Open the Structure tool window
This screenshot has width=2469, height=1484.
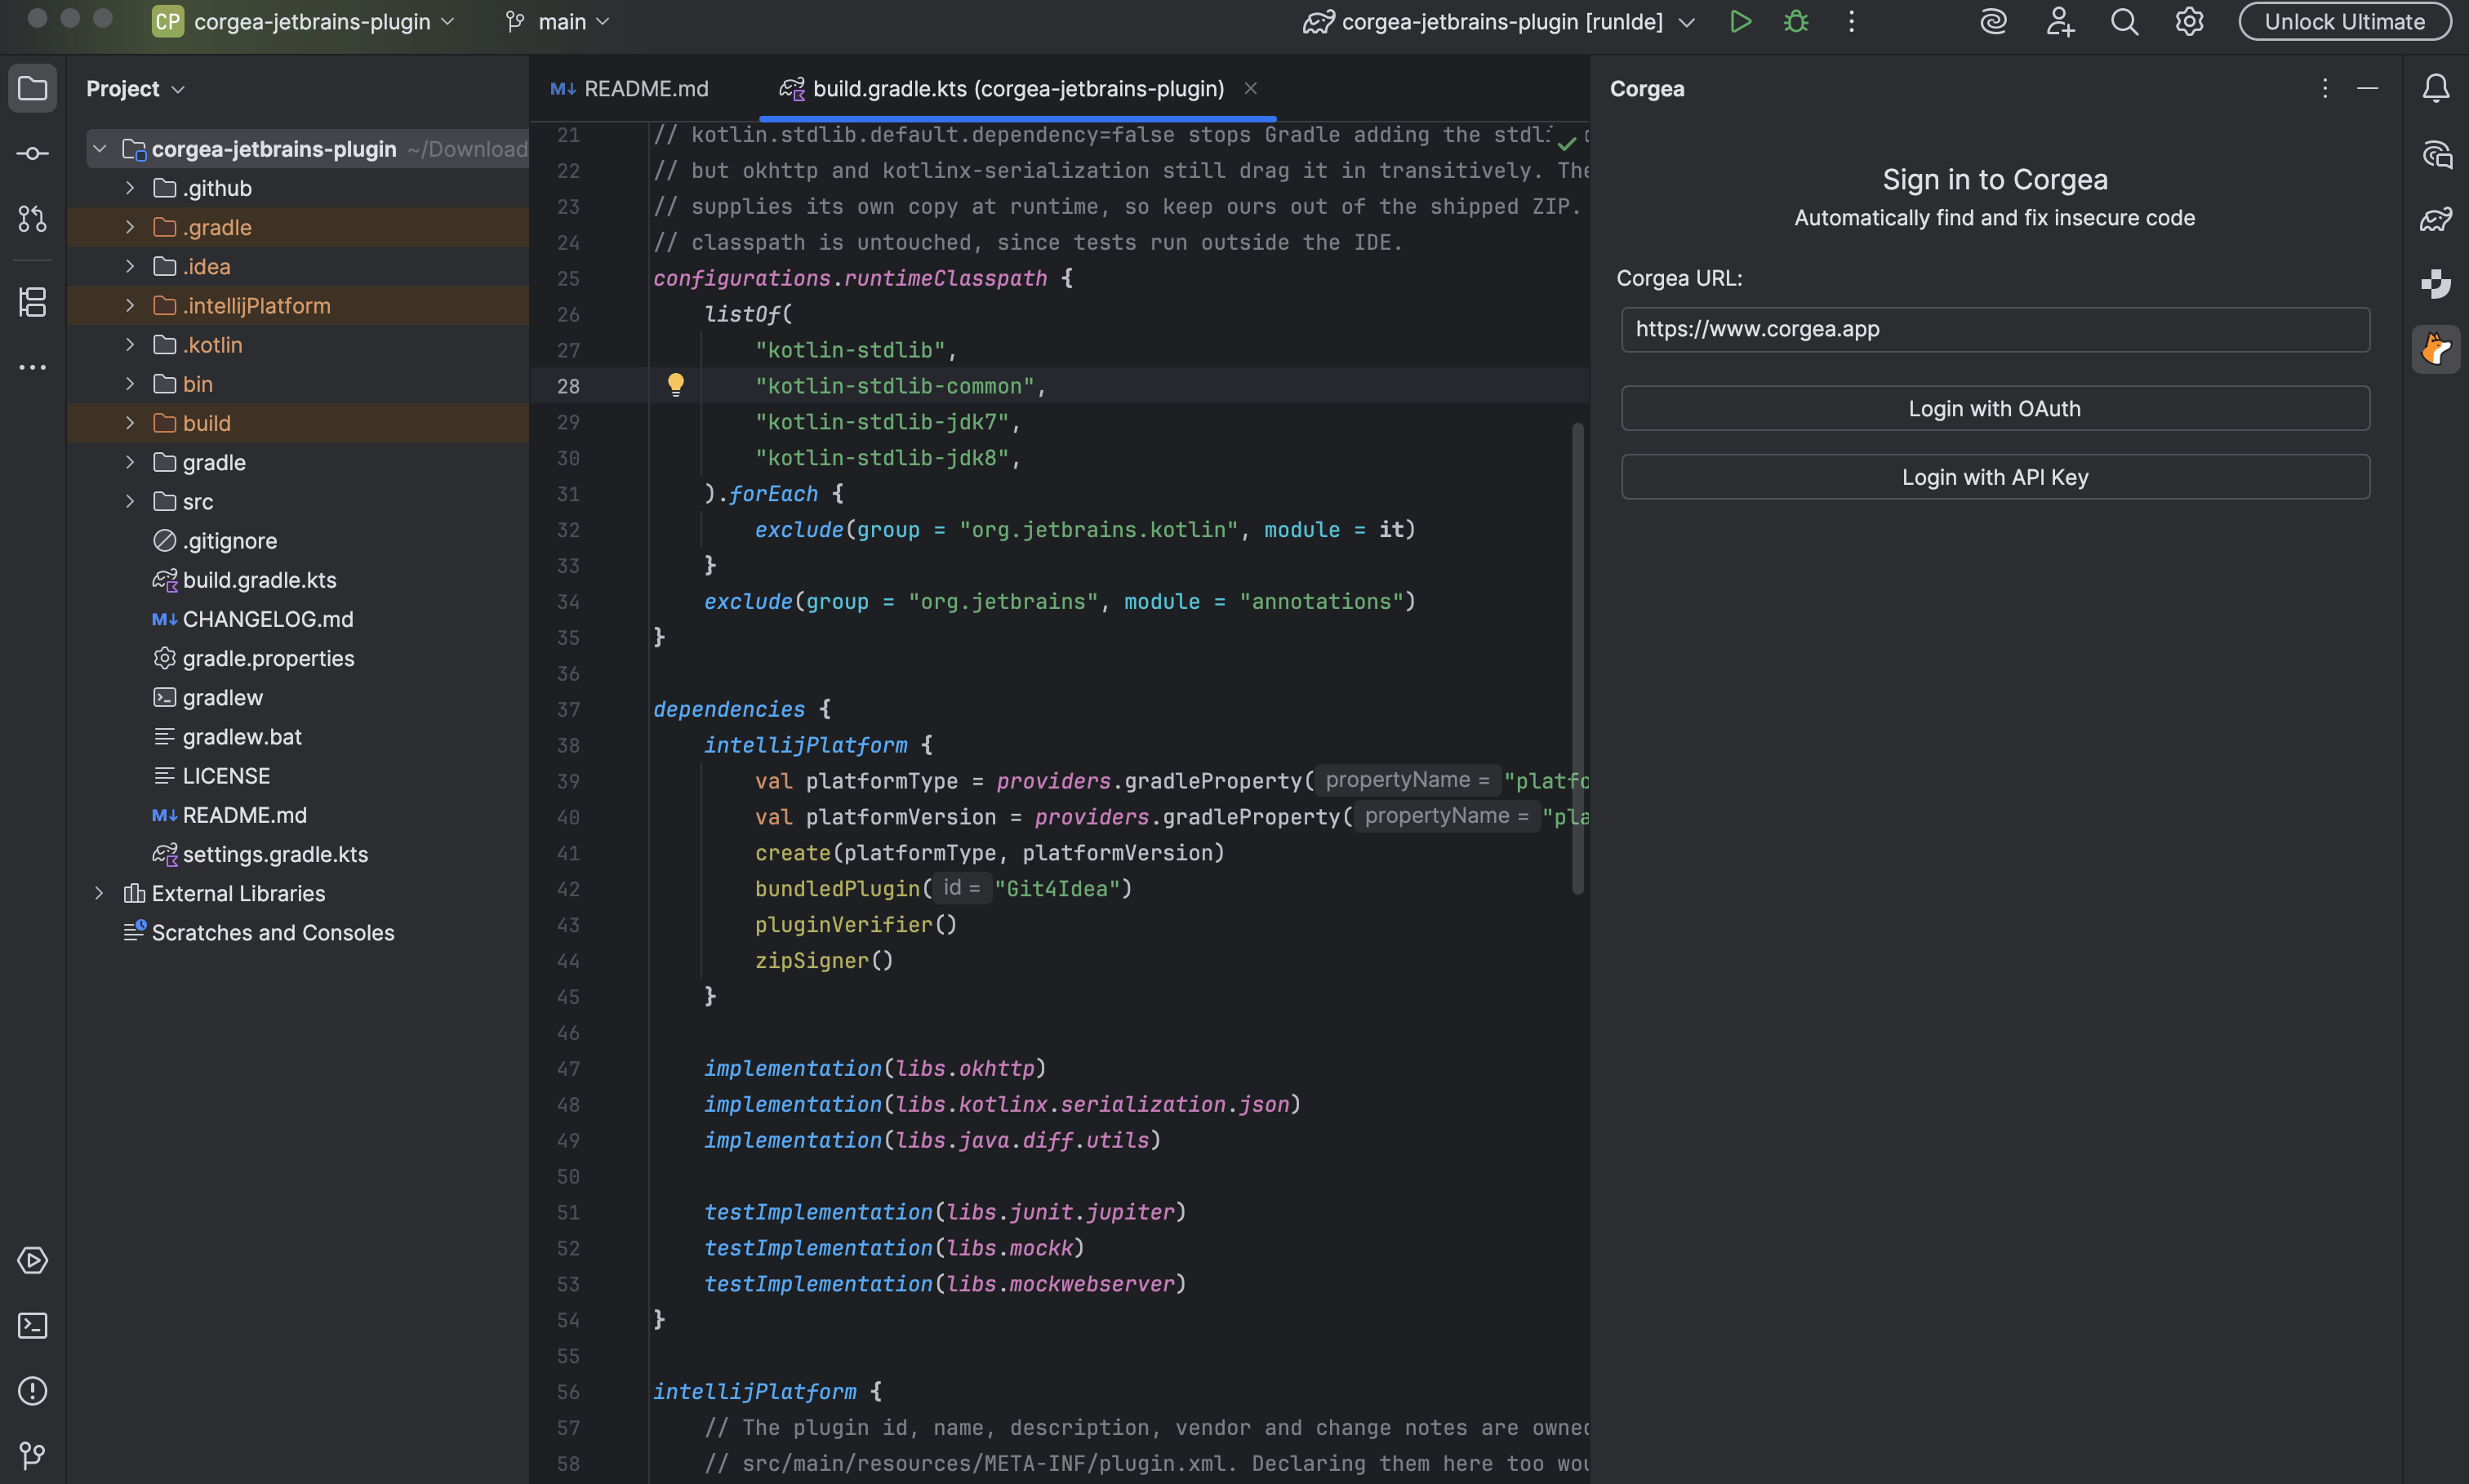[32, 302]
